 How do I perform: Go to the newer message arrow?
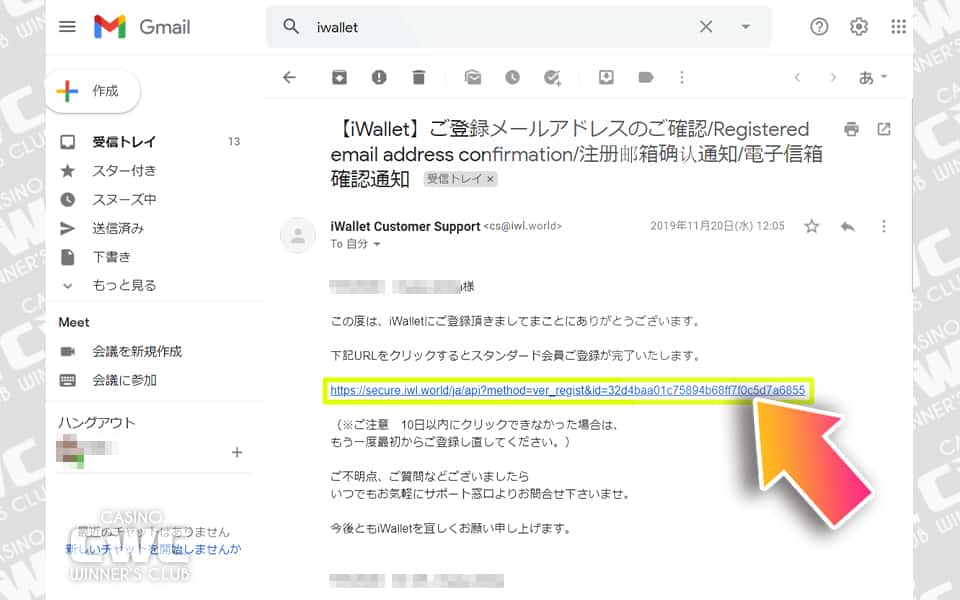[797, 77]
